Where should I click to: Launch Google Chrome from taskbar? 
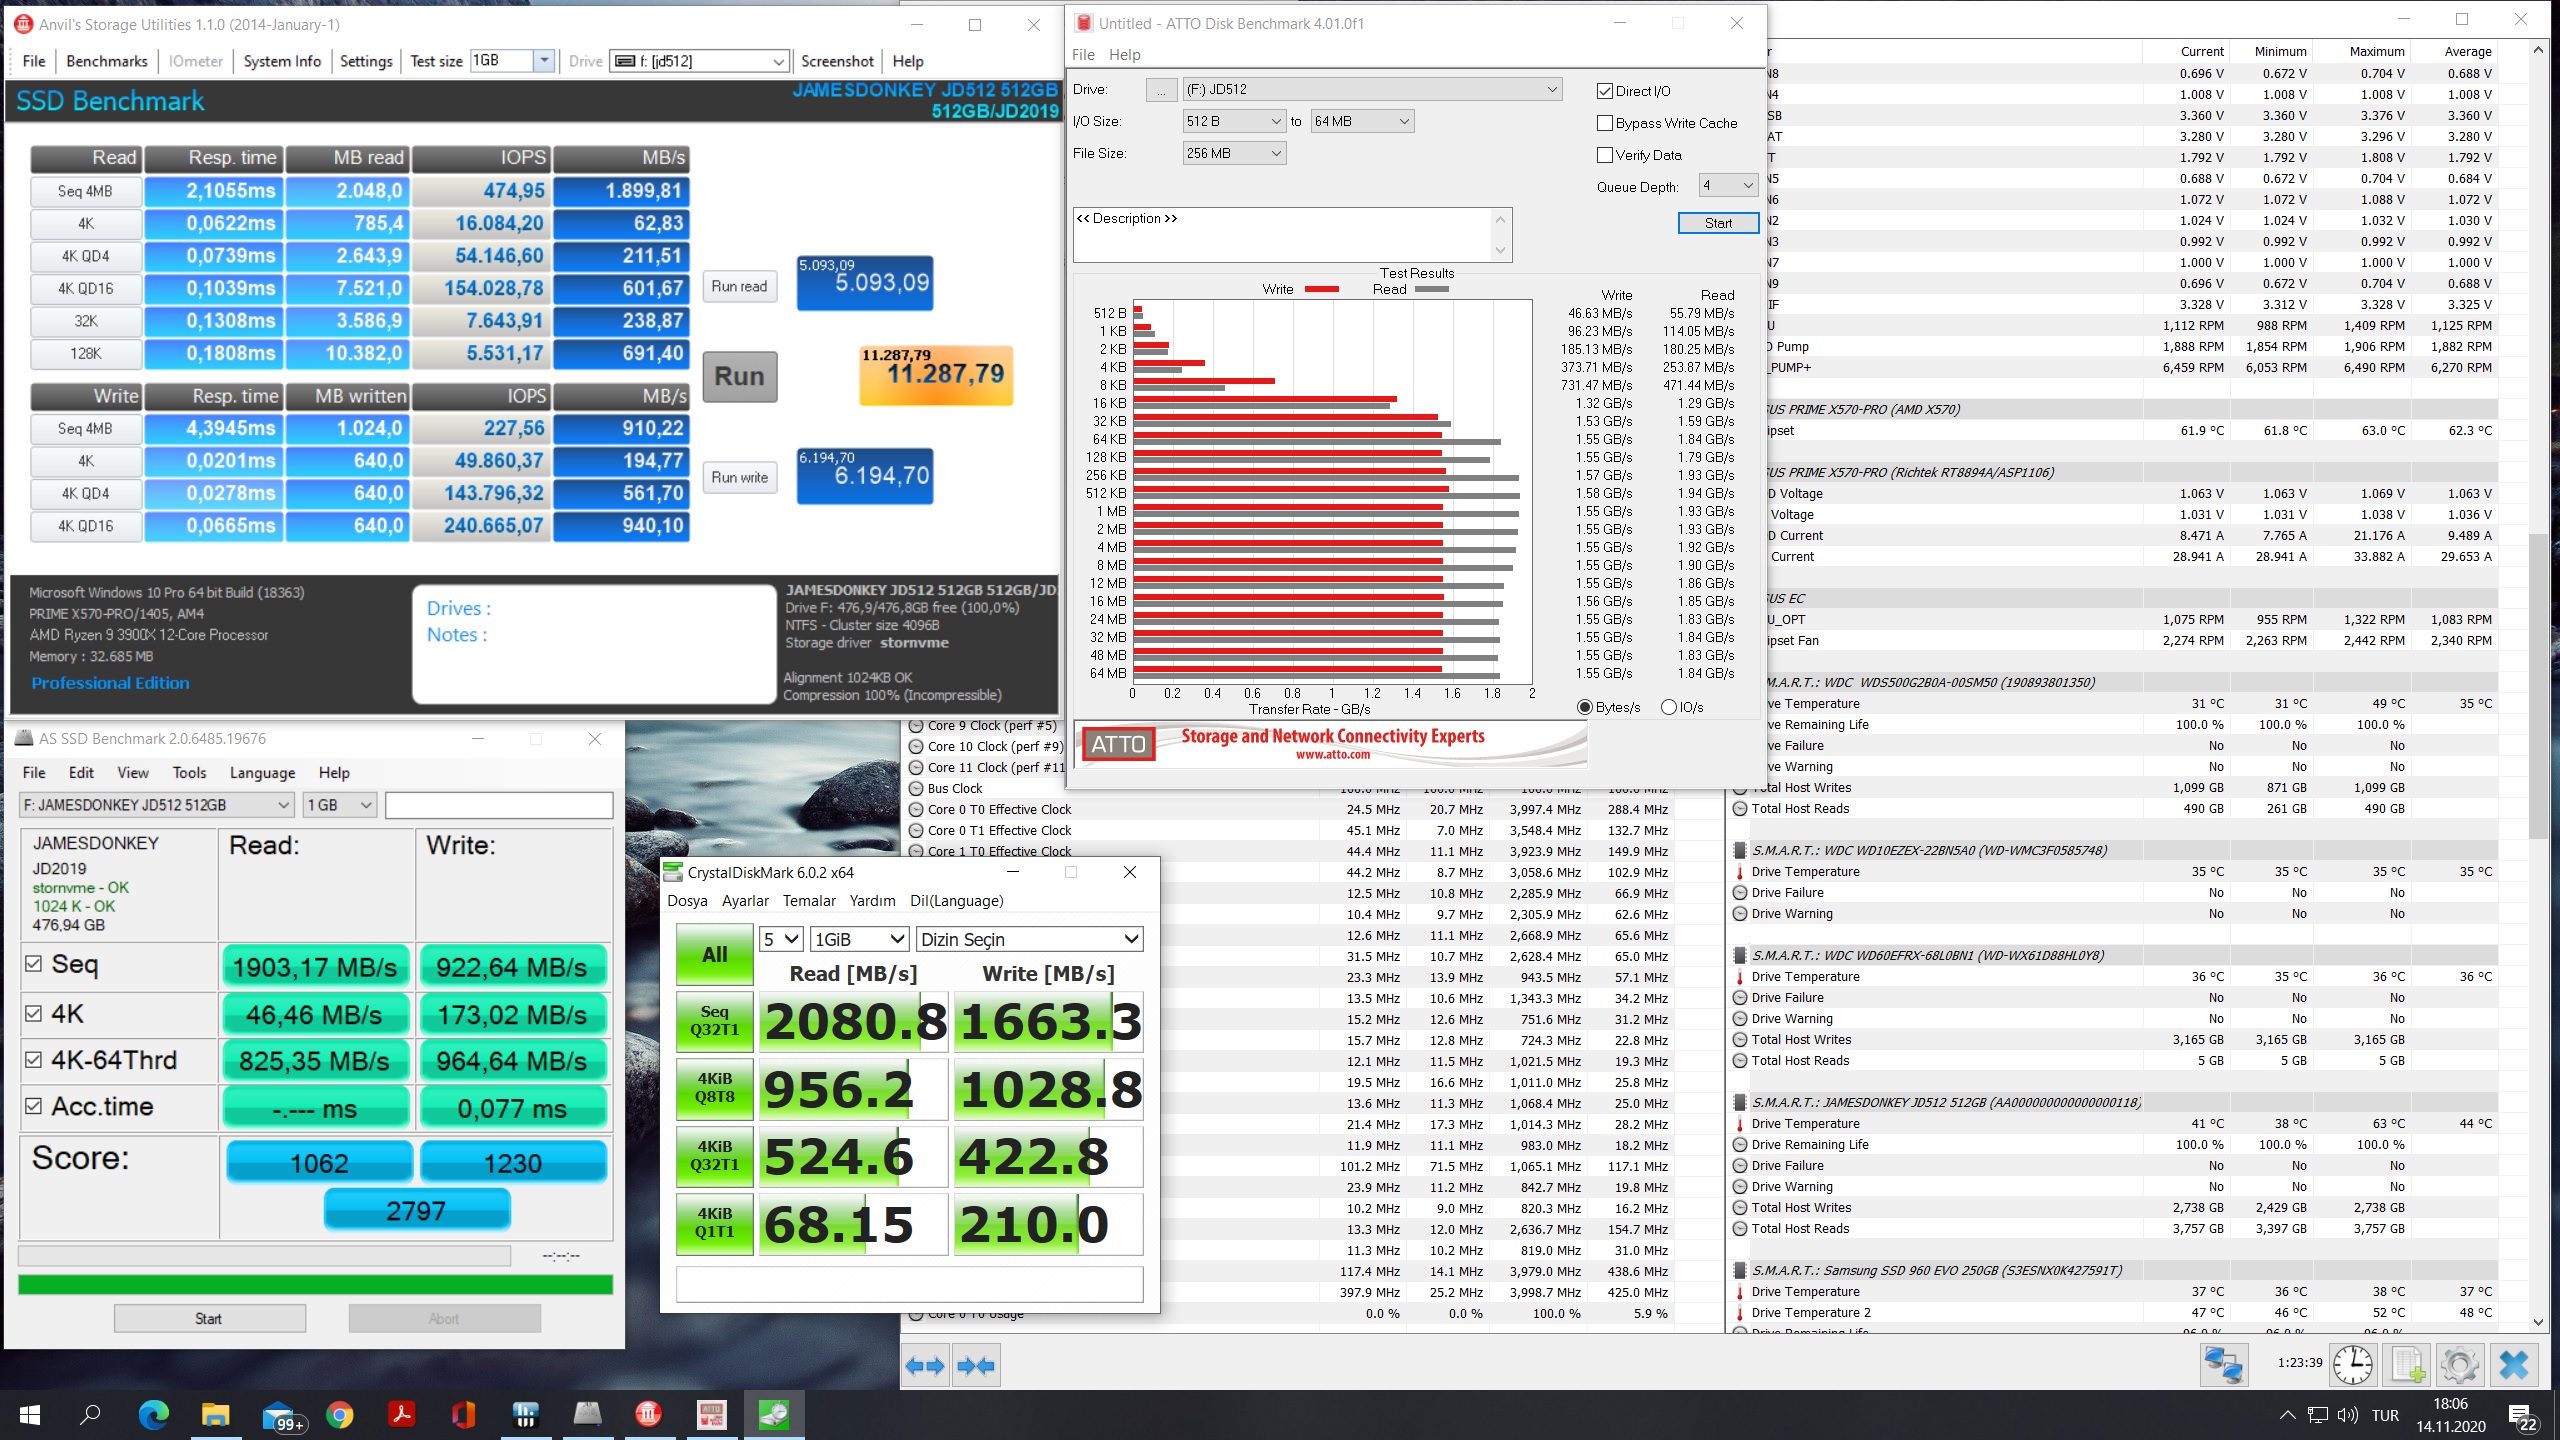340,1415
